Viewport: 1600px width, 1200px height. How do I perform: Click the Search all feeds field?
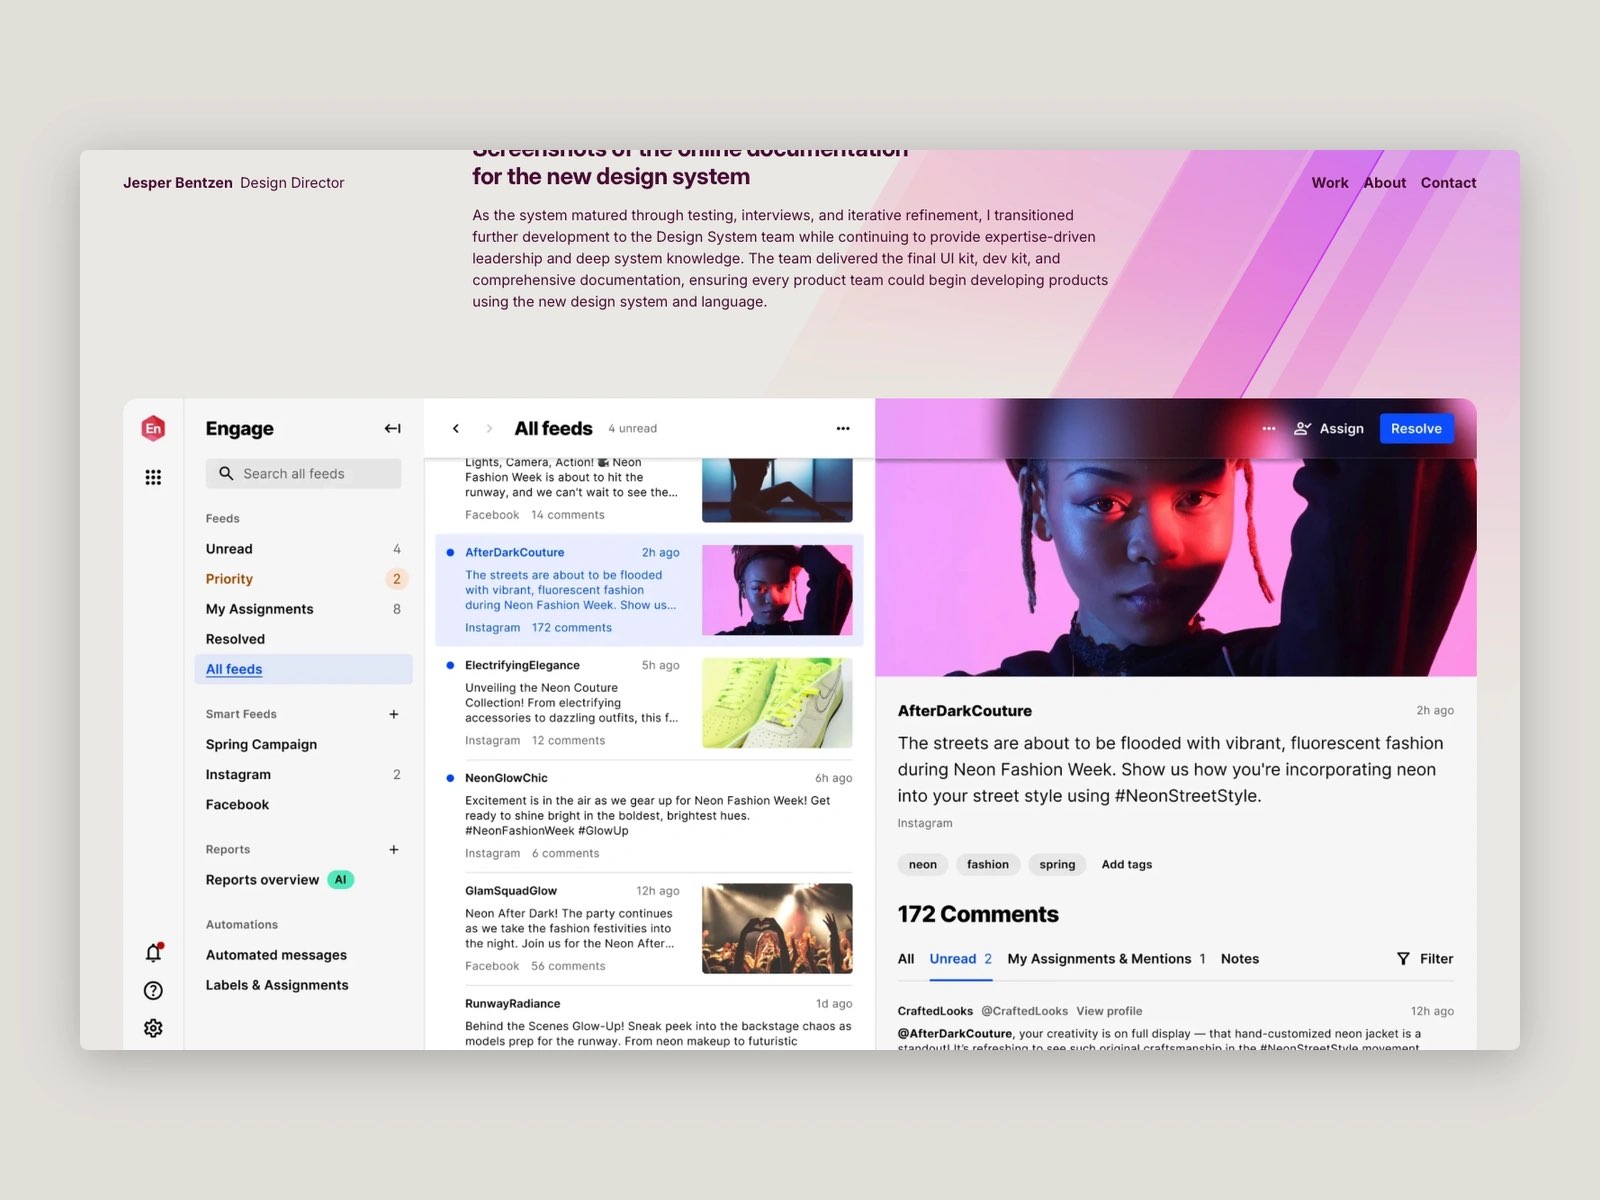point(303,473)
